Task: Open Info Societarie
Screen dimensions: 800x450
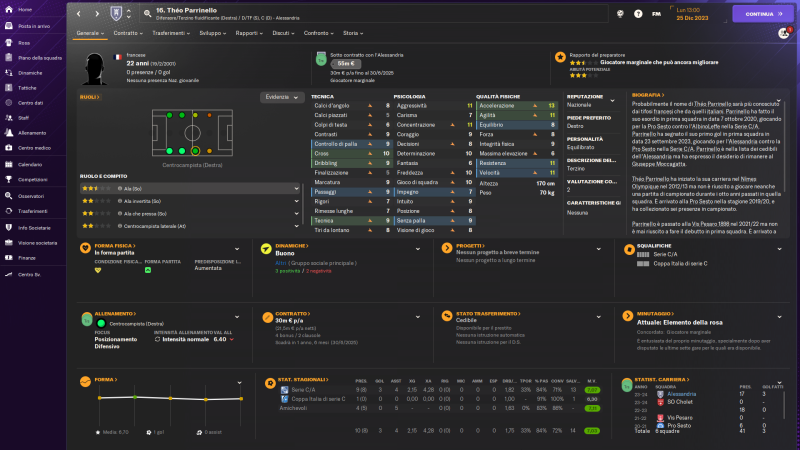Action: [x=34, y=228]
